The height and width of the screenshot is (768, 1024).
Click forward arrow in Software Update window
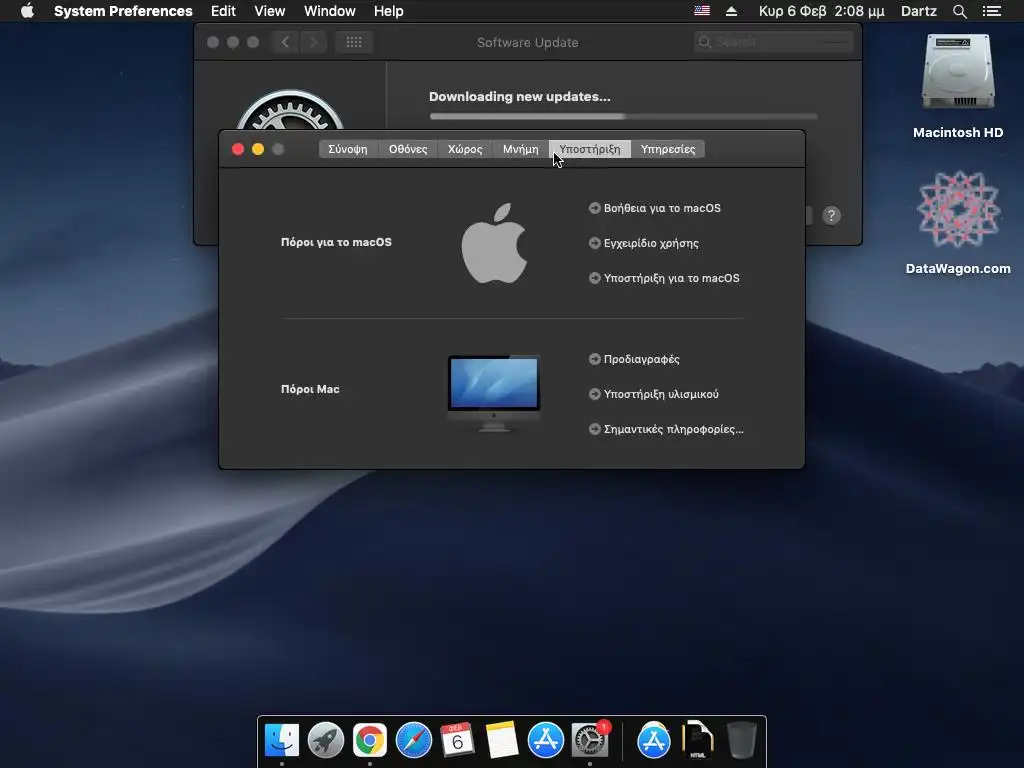313,42
